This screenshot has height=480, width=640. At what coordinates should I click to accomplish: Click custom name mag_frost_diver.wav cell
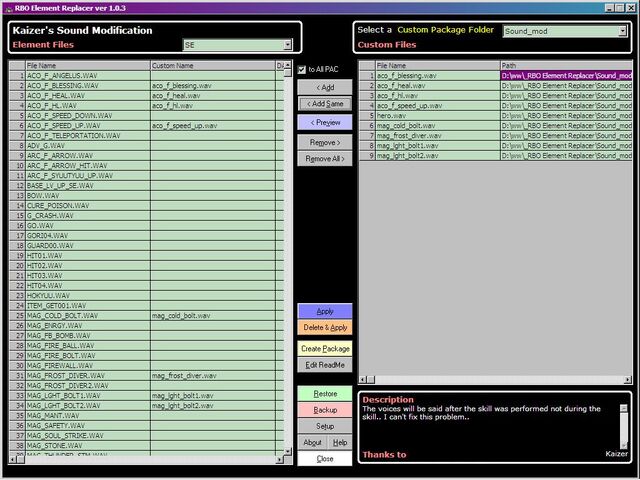point(213,376)
